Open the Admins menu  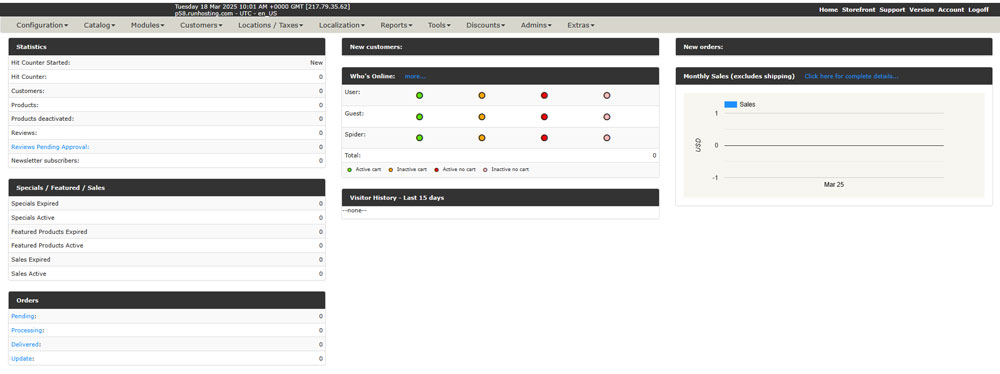(x=536, y=26)
